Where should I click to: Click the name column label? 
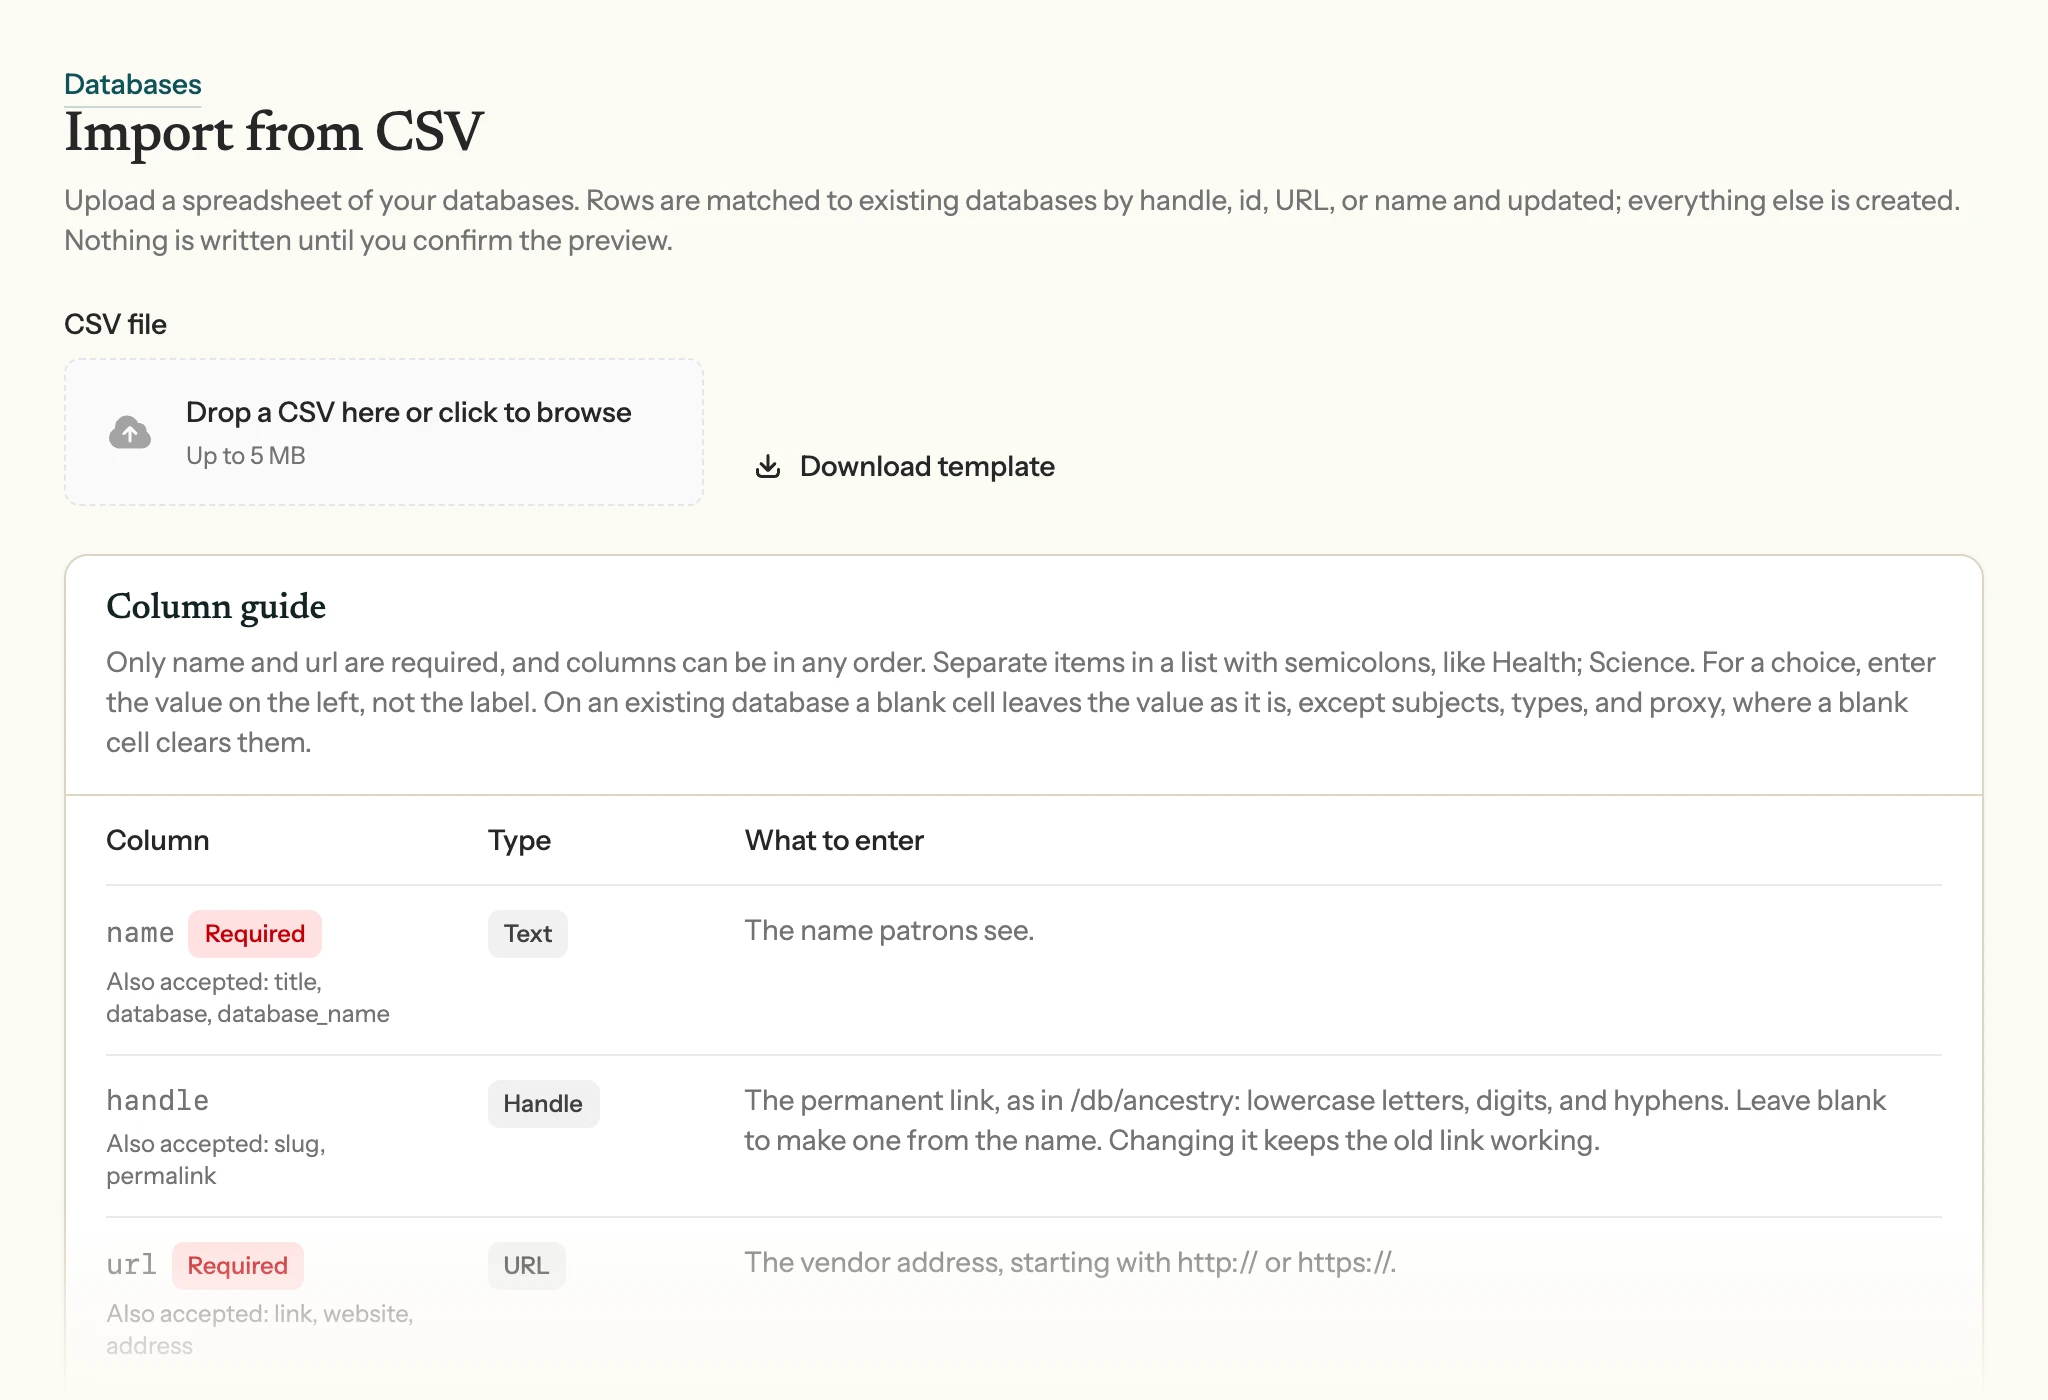coord(140,933)
